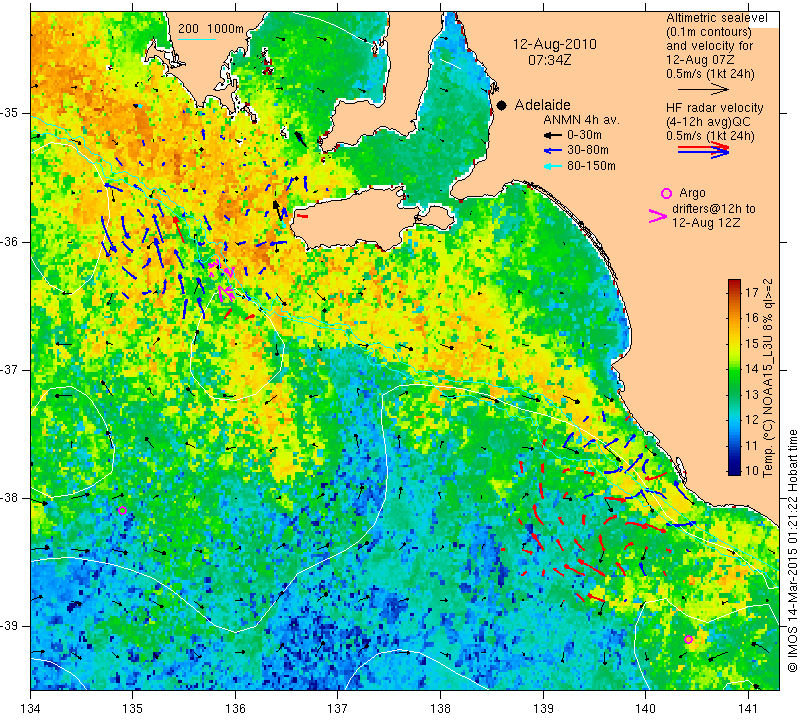Click the '12-Aug 12Z' drifter legend text

point(706,223)
